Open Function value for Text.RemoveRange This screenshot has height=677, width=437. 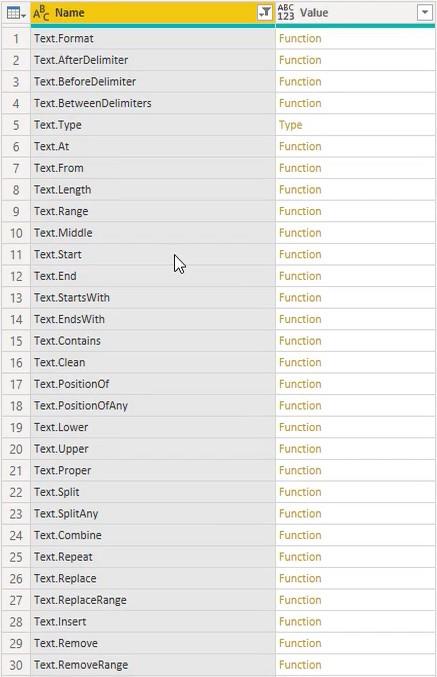tap(300, 664)
